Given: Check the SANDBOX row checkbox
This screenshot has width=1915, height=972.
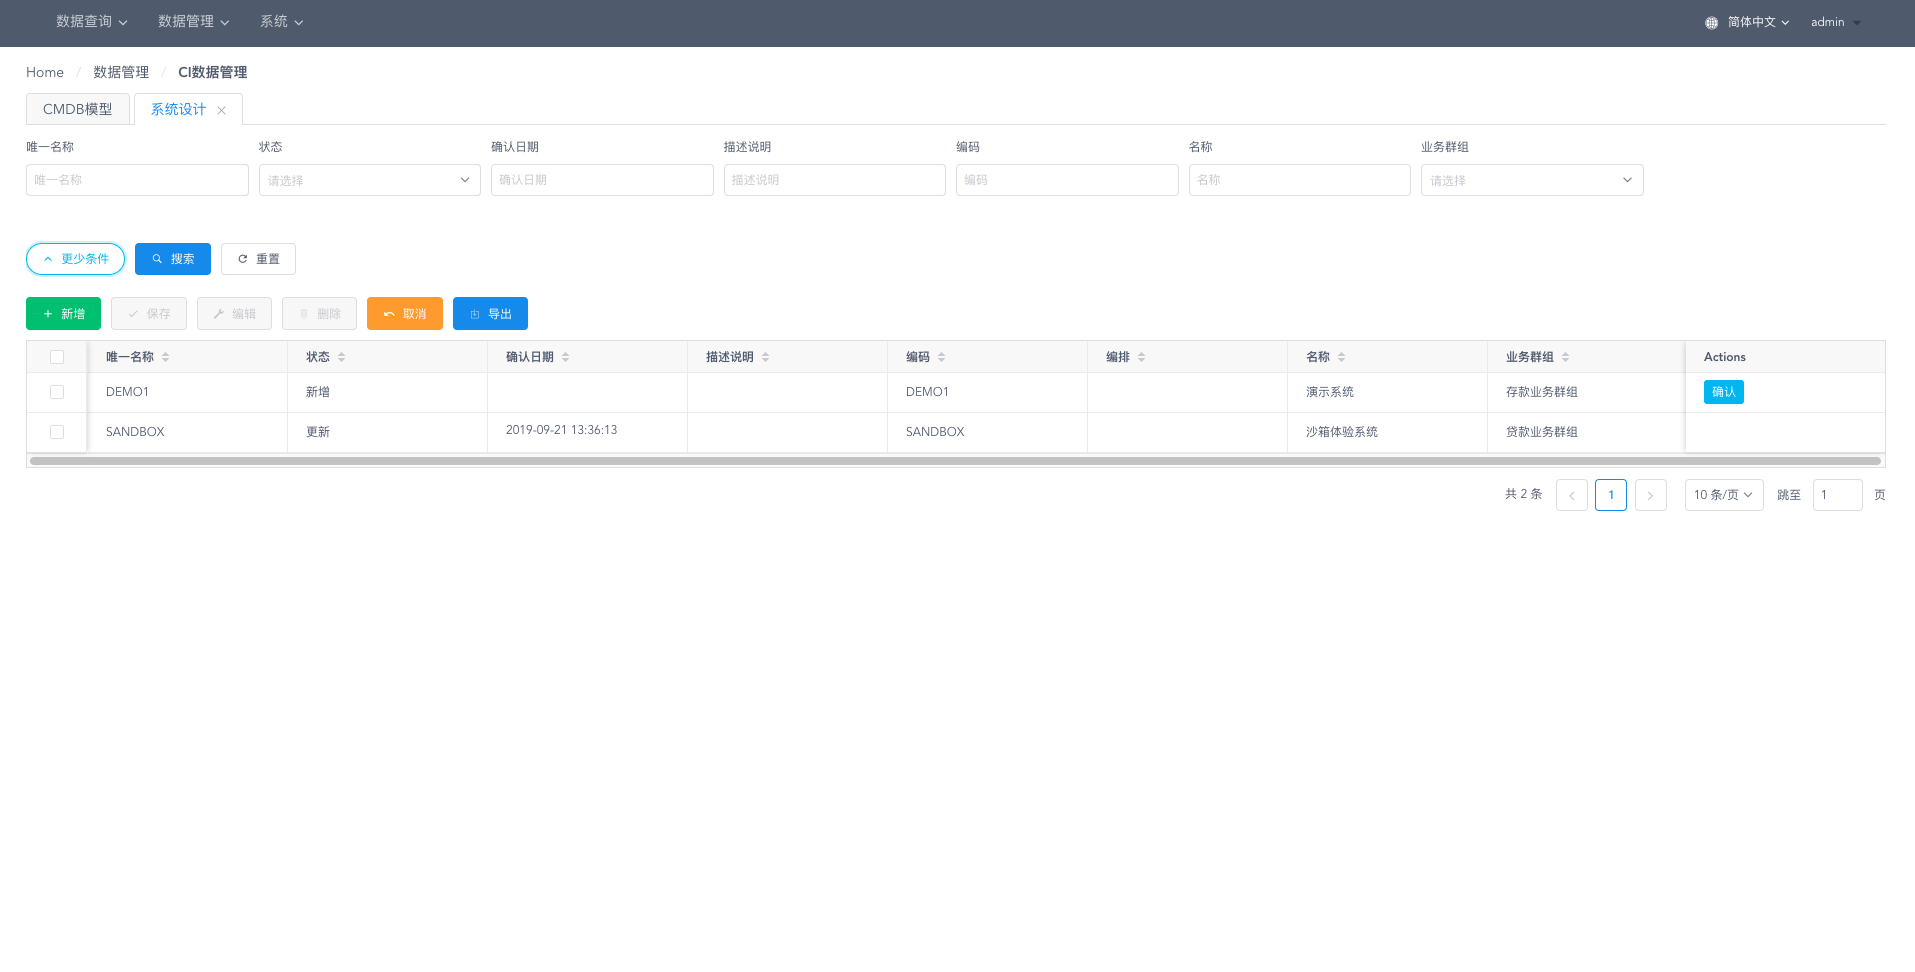Looking at the screenshot, I should [x=57, y=432].
